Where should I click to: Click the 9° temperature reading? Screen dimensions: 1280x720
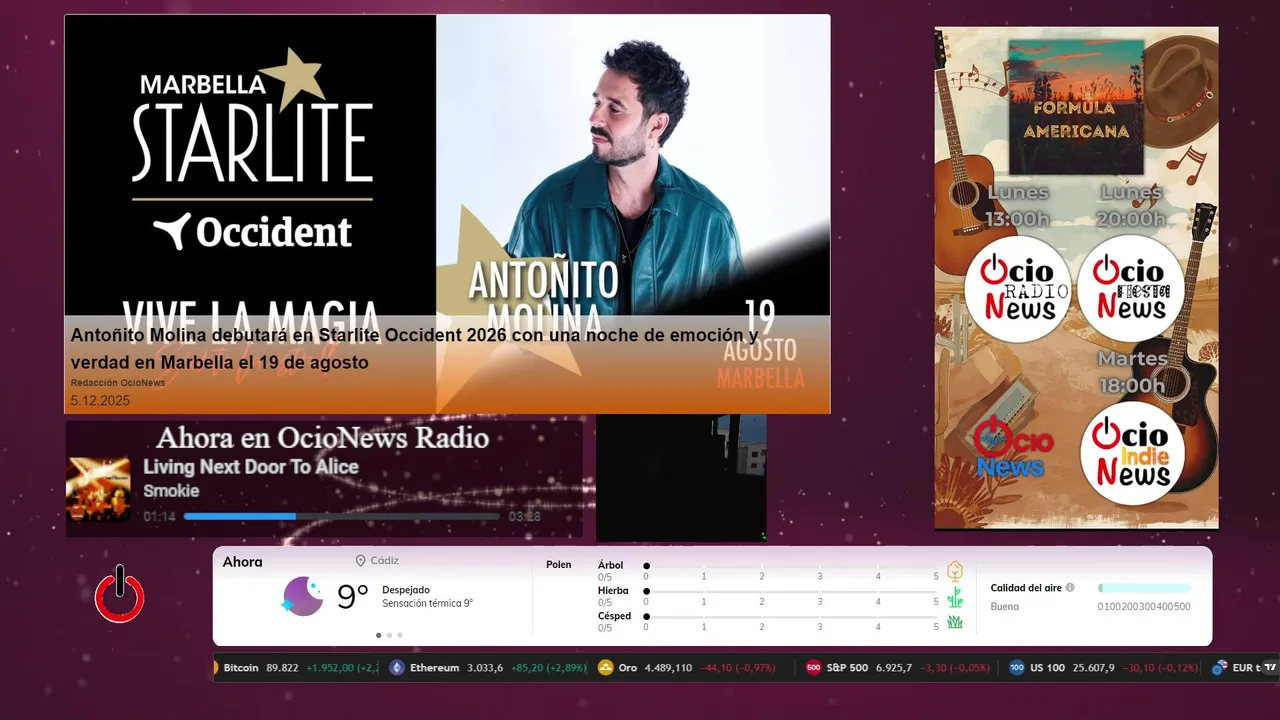(x=352, y=597)
